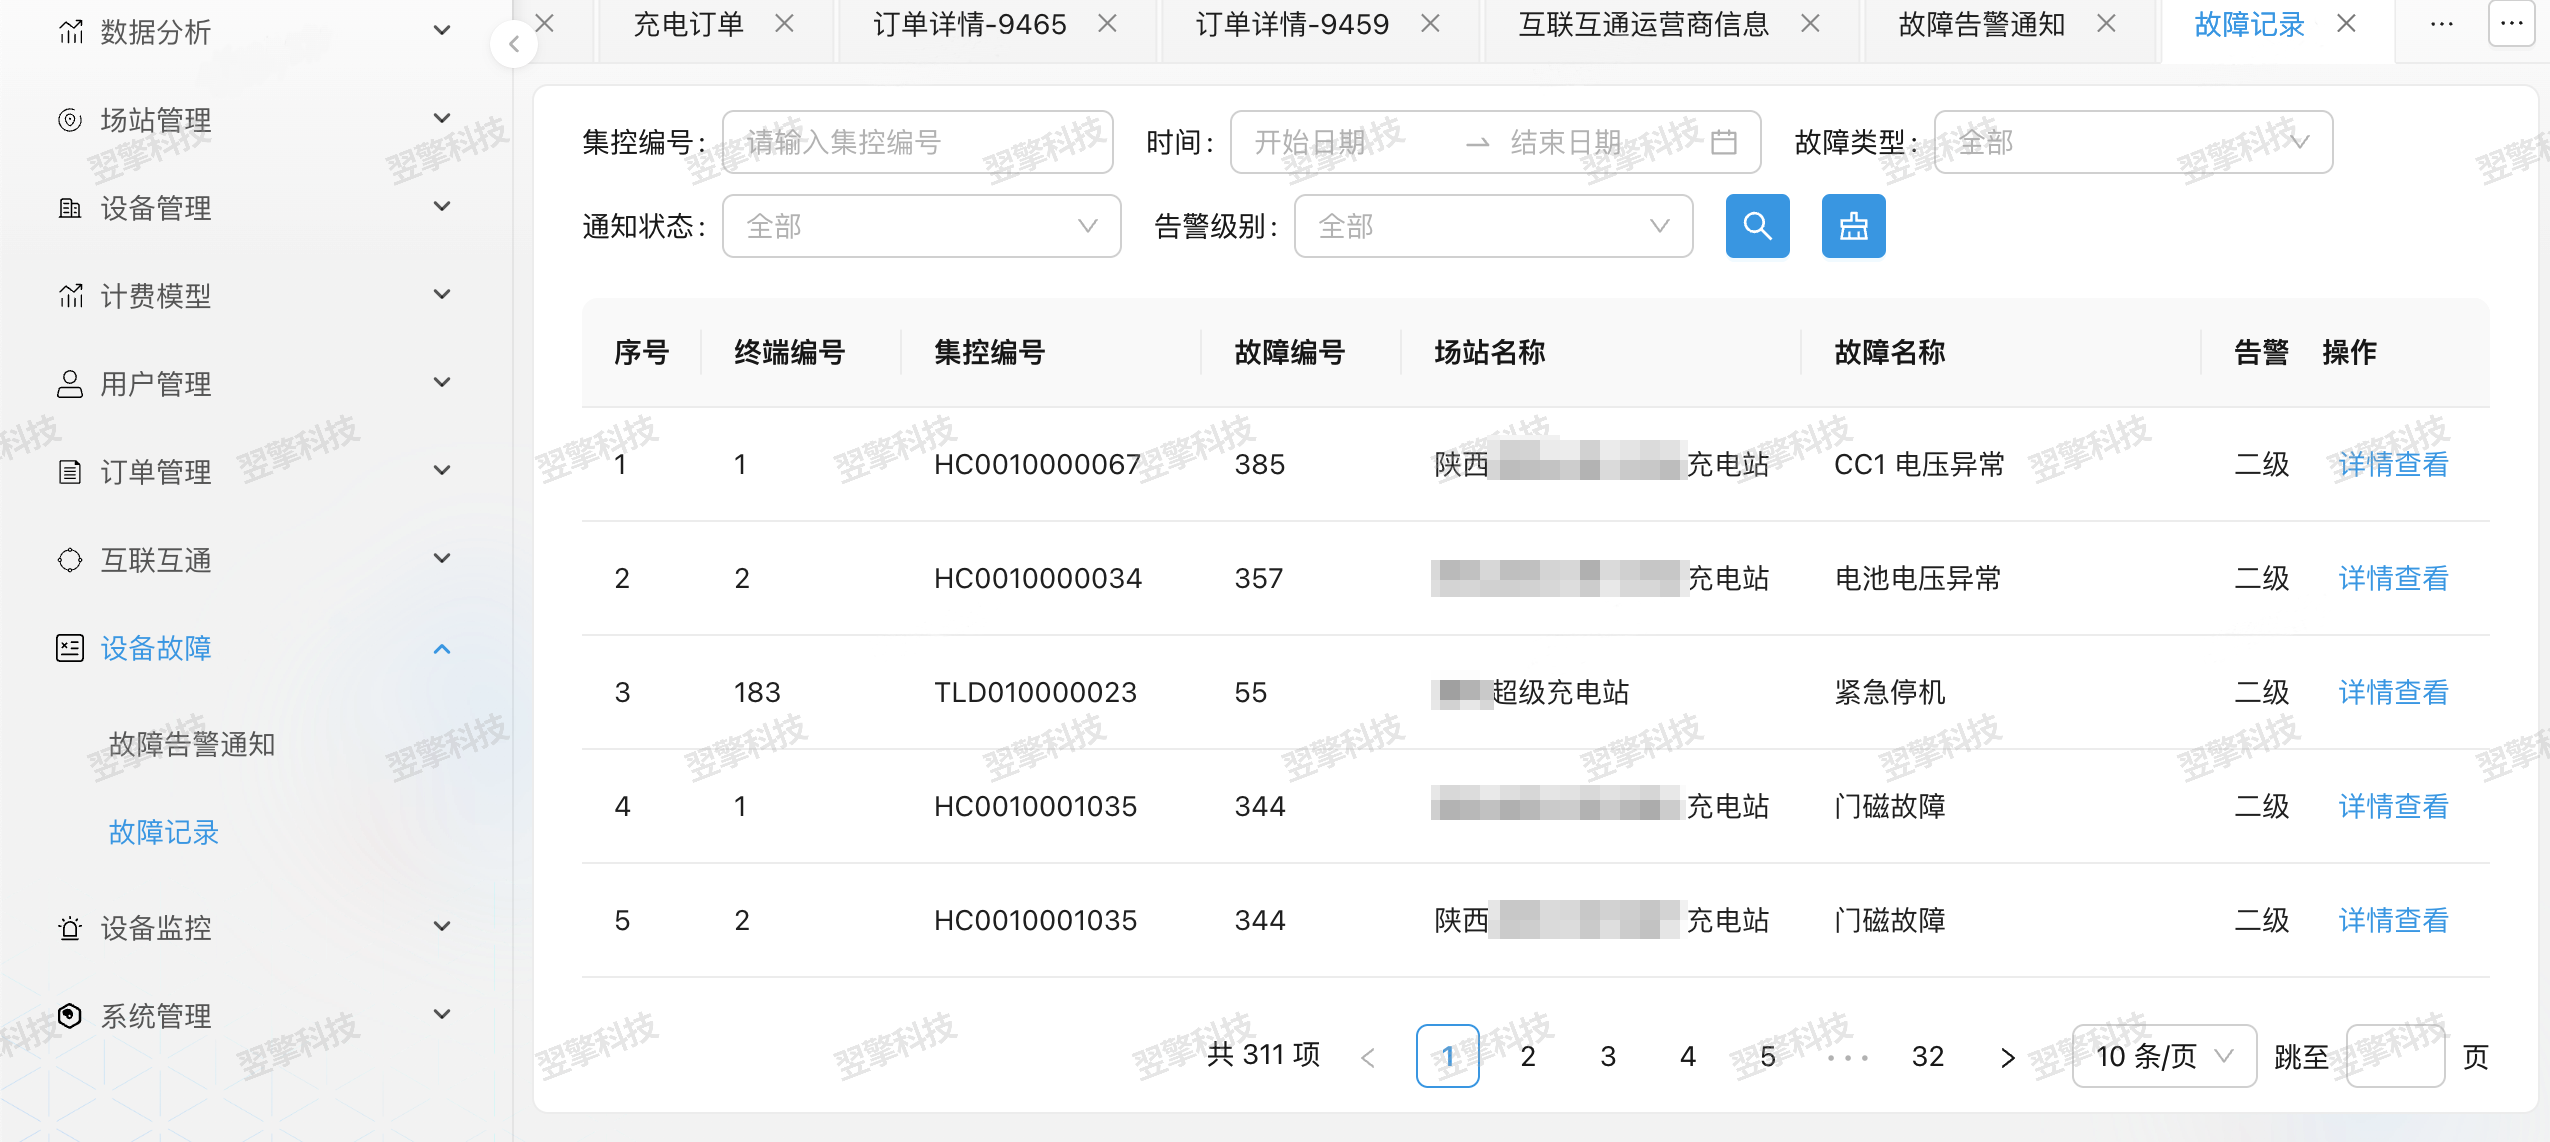Open the 故障告警通知 tab
2550x1142 pixels.
coord(1981,23)
